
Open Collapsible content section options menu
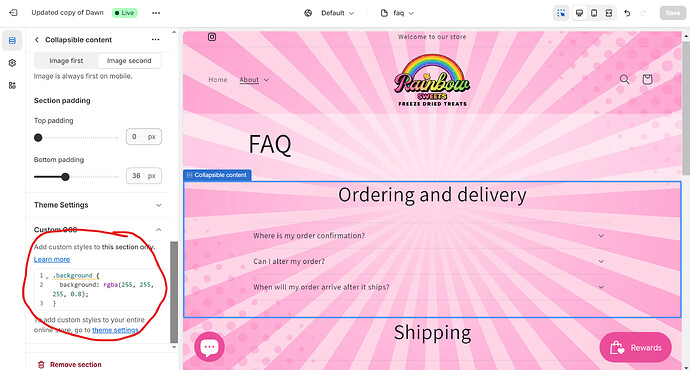155,40
